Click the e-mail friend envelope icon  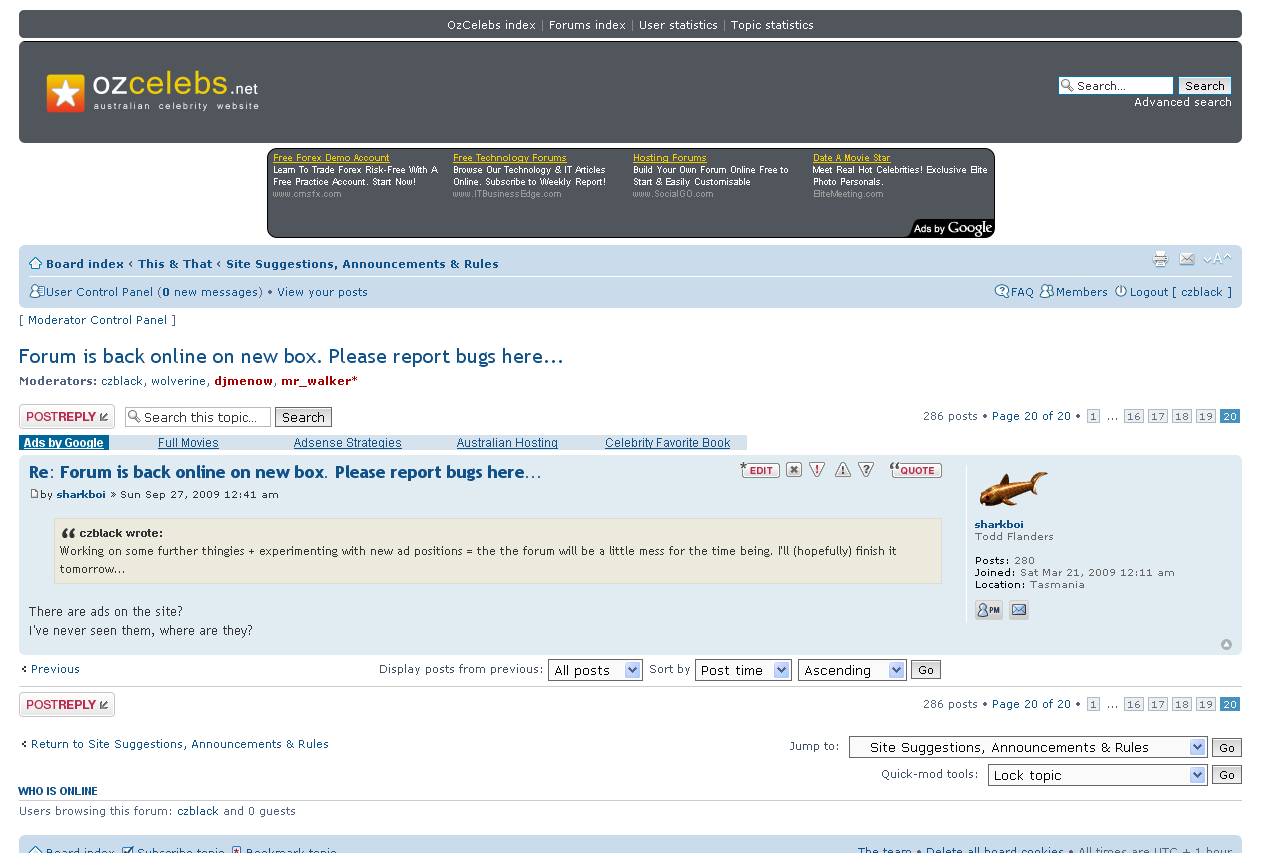coord(1187,260)
